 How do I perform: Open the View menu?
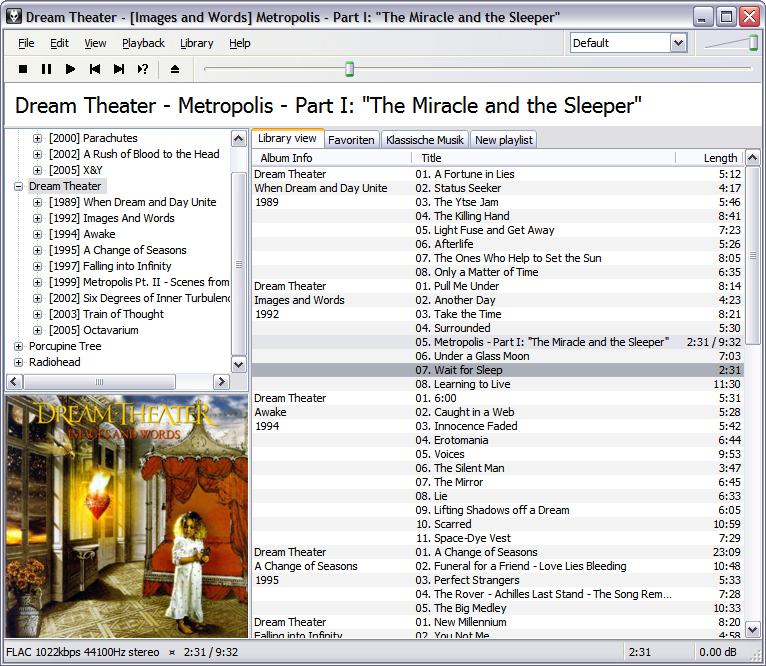[95, 43]
